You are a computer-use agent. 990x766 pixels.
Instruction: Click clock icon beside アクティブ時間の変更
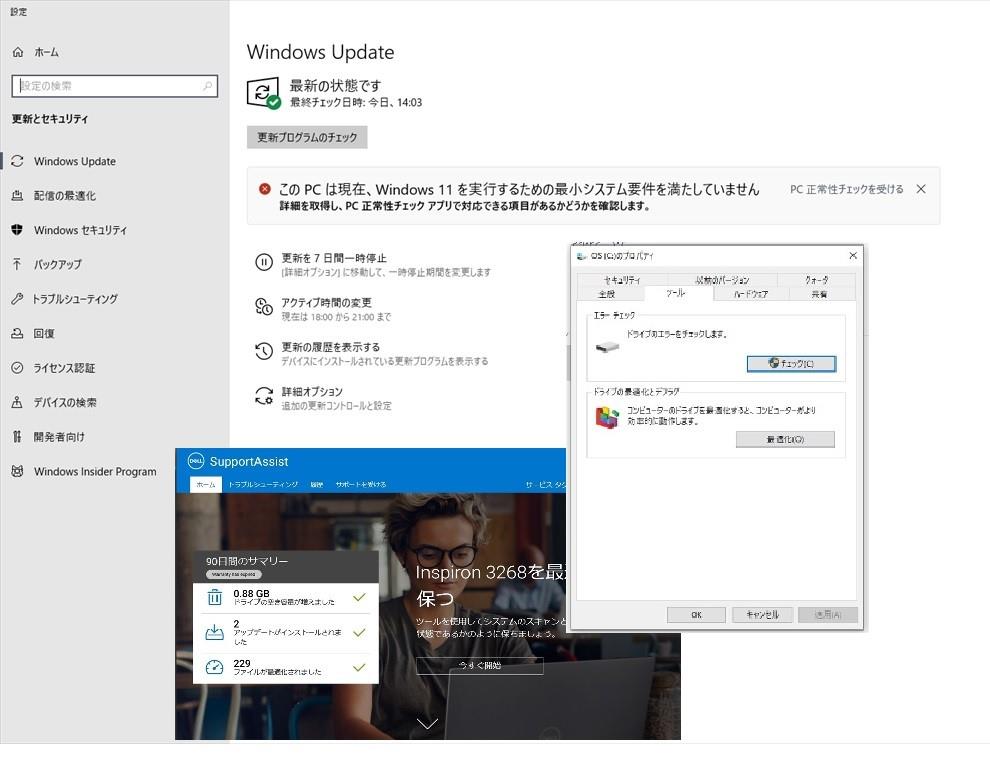pyautogui.click(x=264, y=306)
